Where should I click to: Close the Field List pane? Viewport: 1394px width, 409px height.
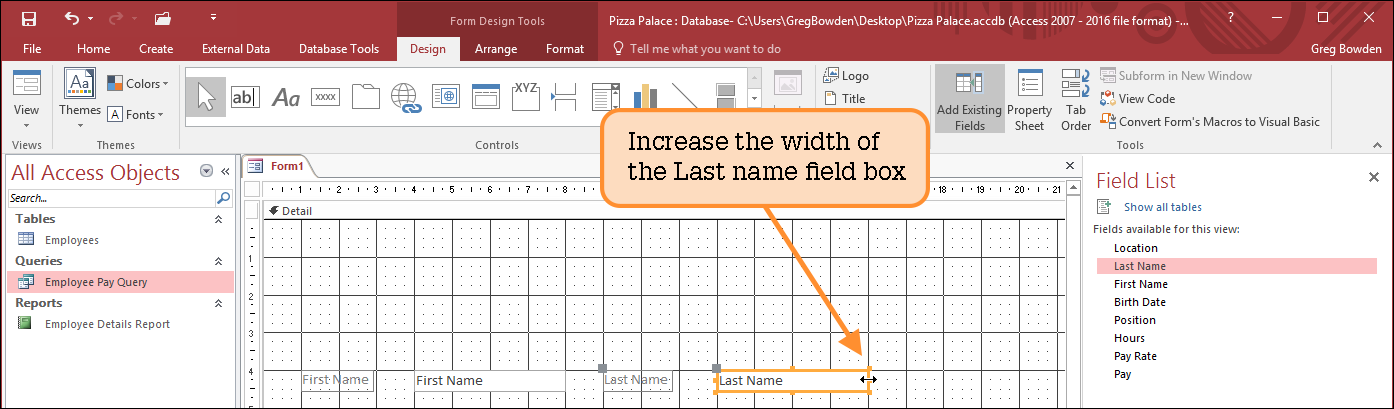[x=1373, y=177]
